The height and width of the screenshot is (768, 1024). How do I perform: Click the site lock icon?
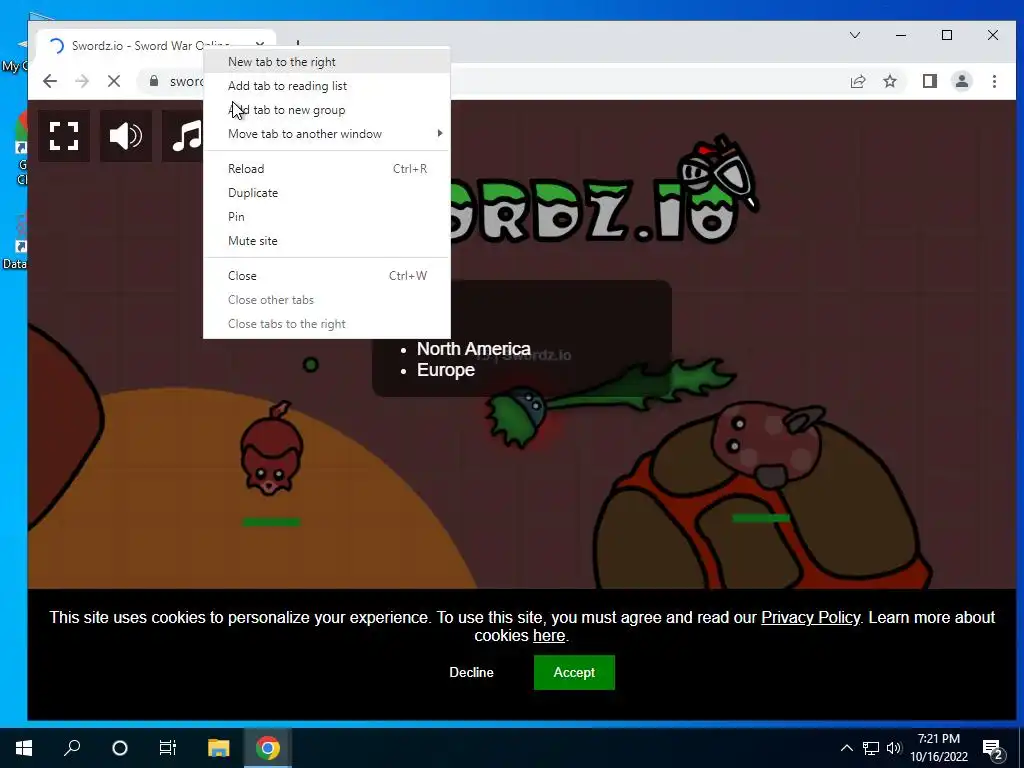(154, 81)
